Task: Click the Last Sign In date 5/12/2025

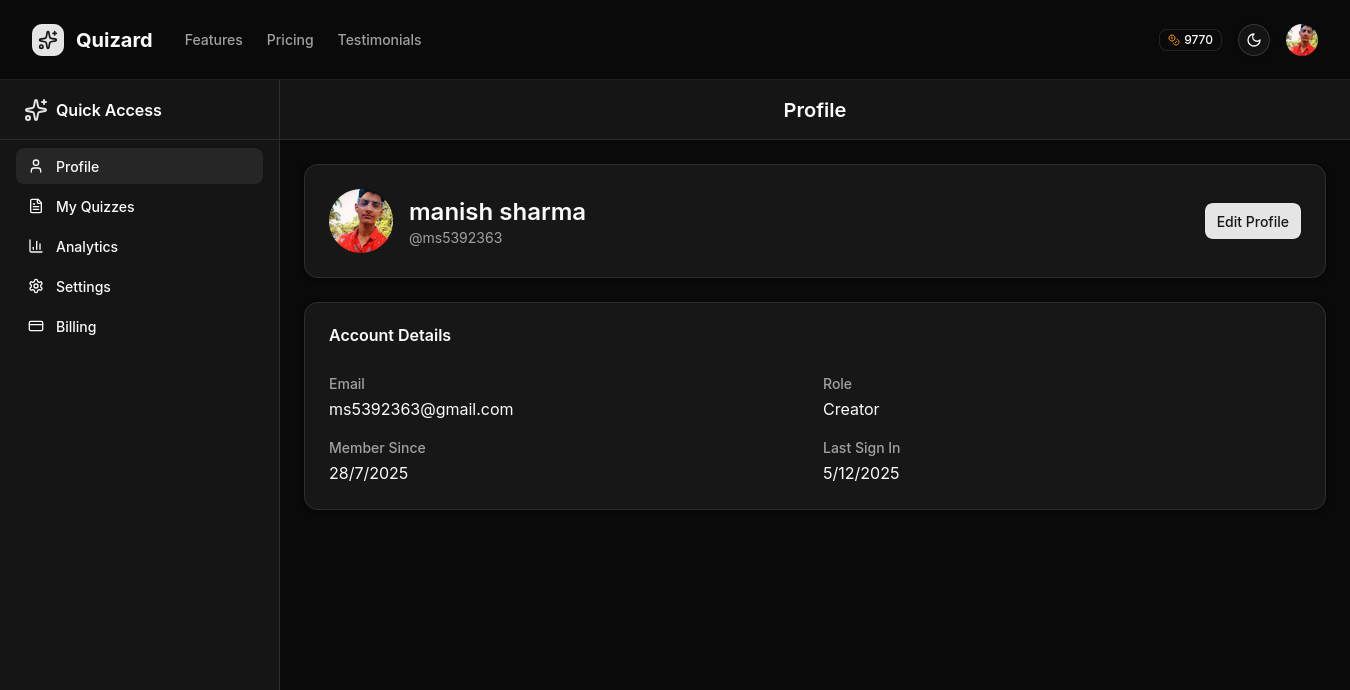Action: coord(861,473)
